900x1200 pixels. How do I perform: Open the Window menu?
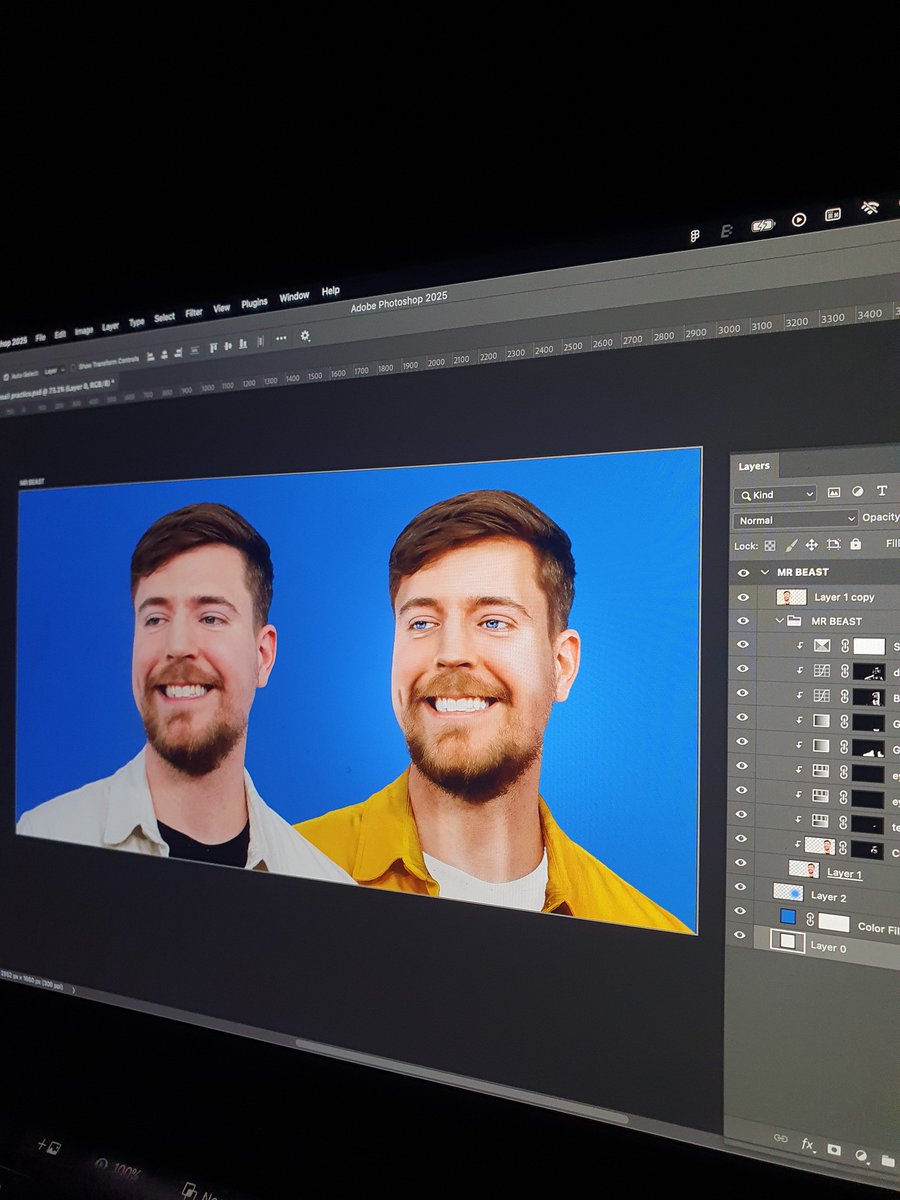(x=294, y=297)
